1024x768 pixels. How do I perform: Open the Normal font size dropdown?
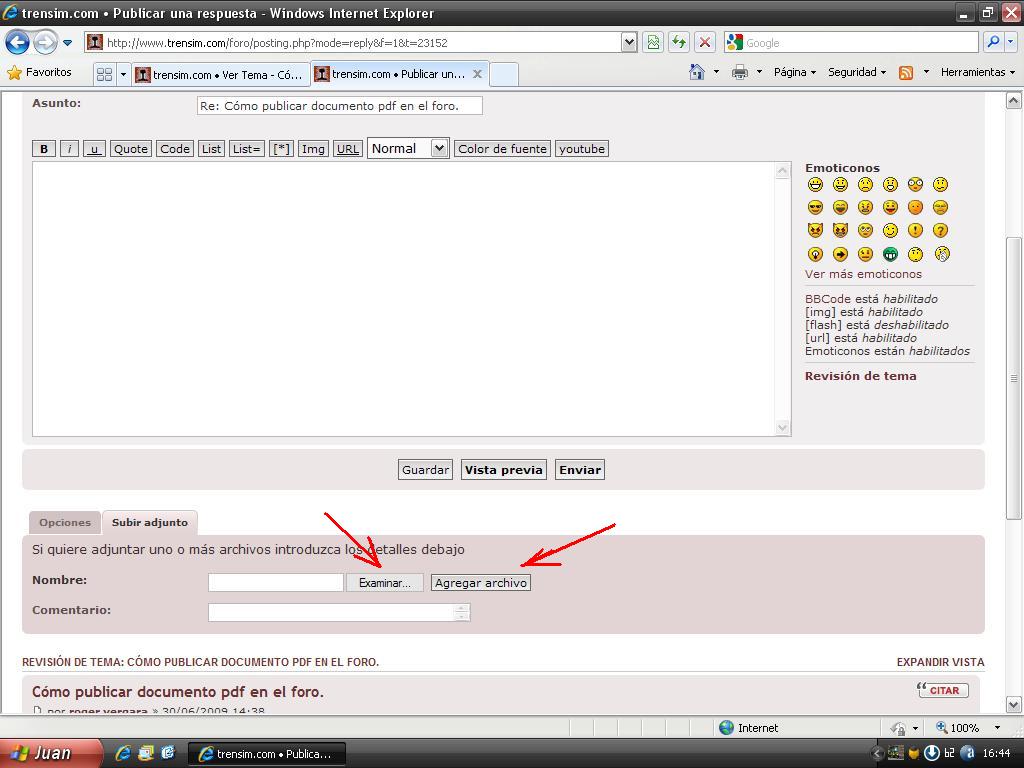click(x=408, y=148)
